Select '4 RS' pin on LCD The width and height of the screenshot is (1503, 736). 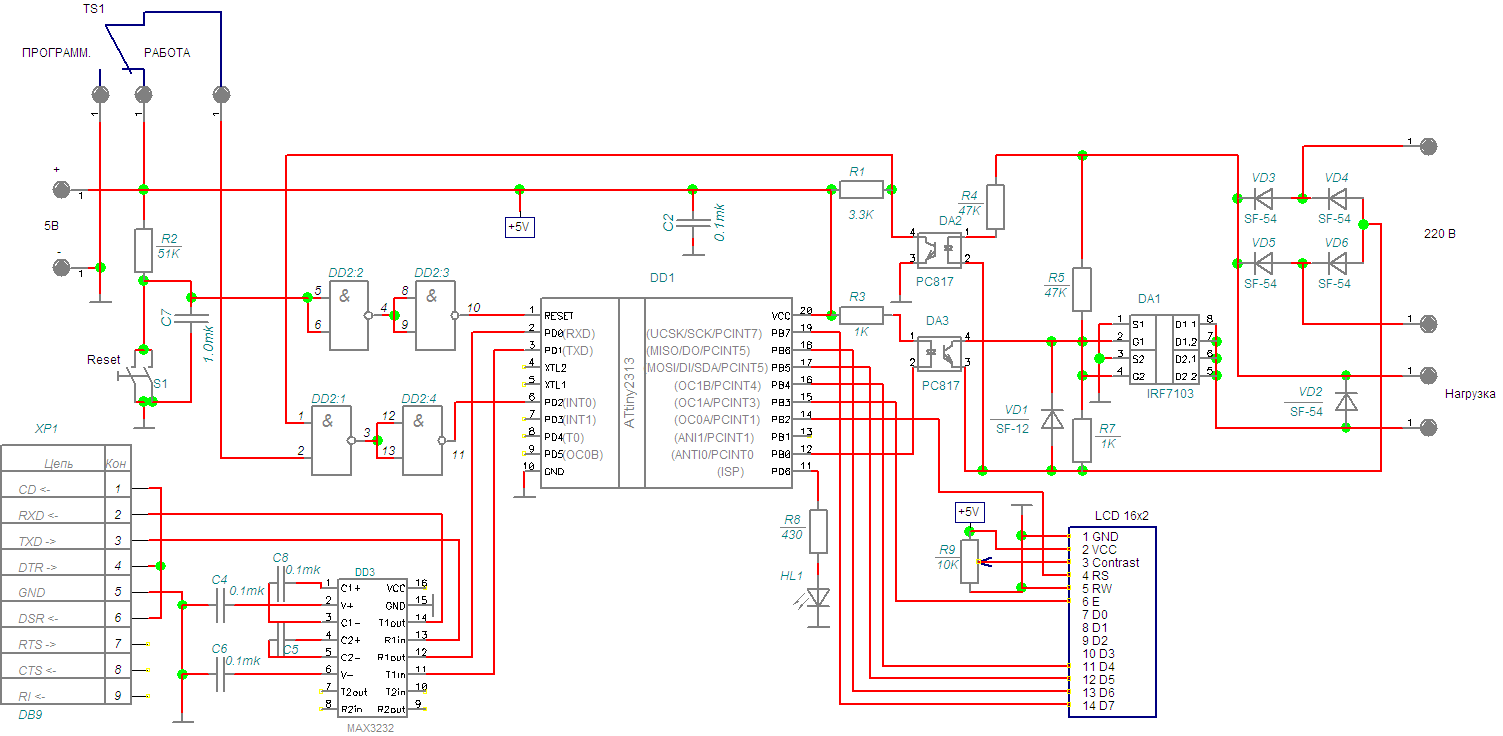click(1094, 576)
